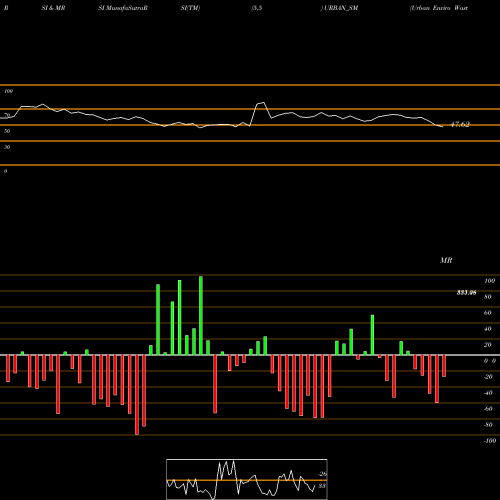Click the MR axis label '20'
This screenshot has width=500, height=500.
(488, 345)
